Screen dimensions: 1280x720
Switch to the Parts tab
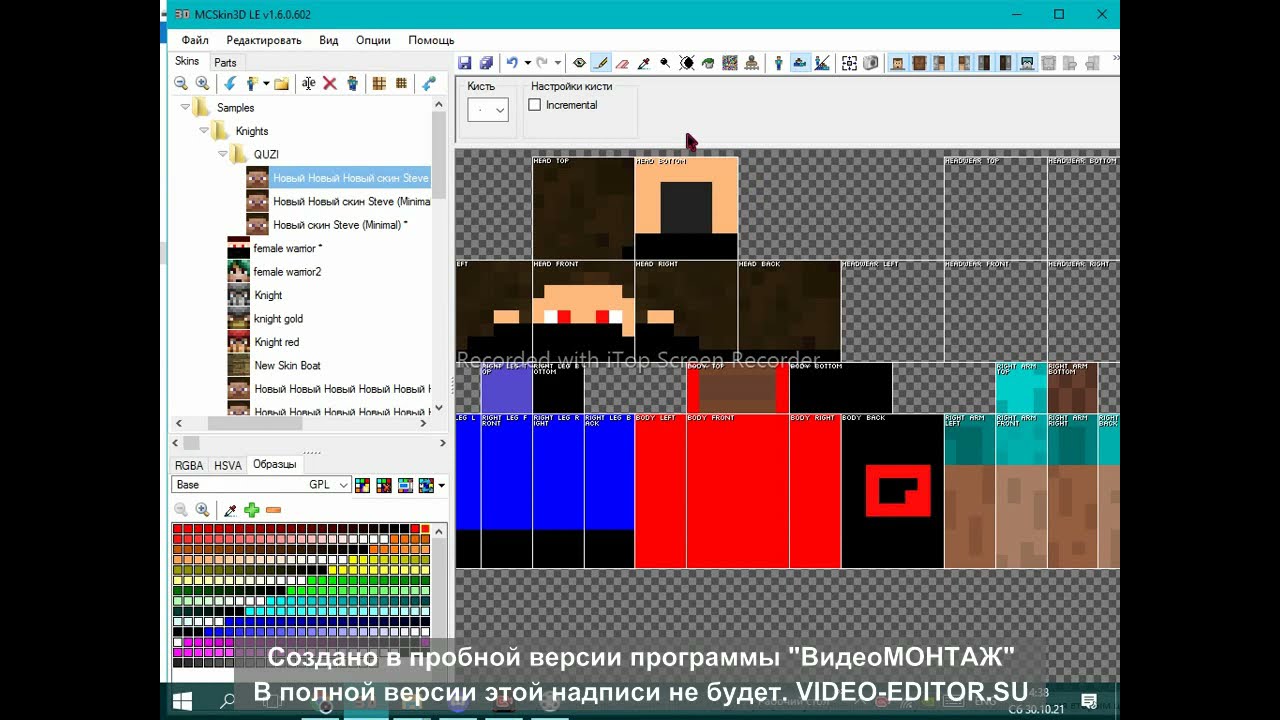[225, 62]
